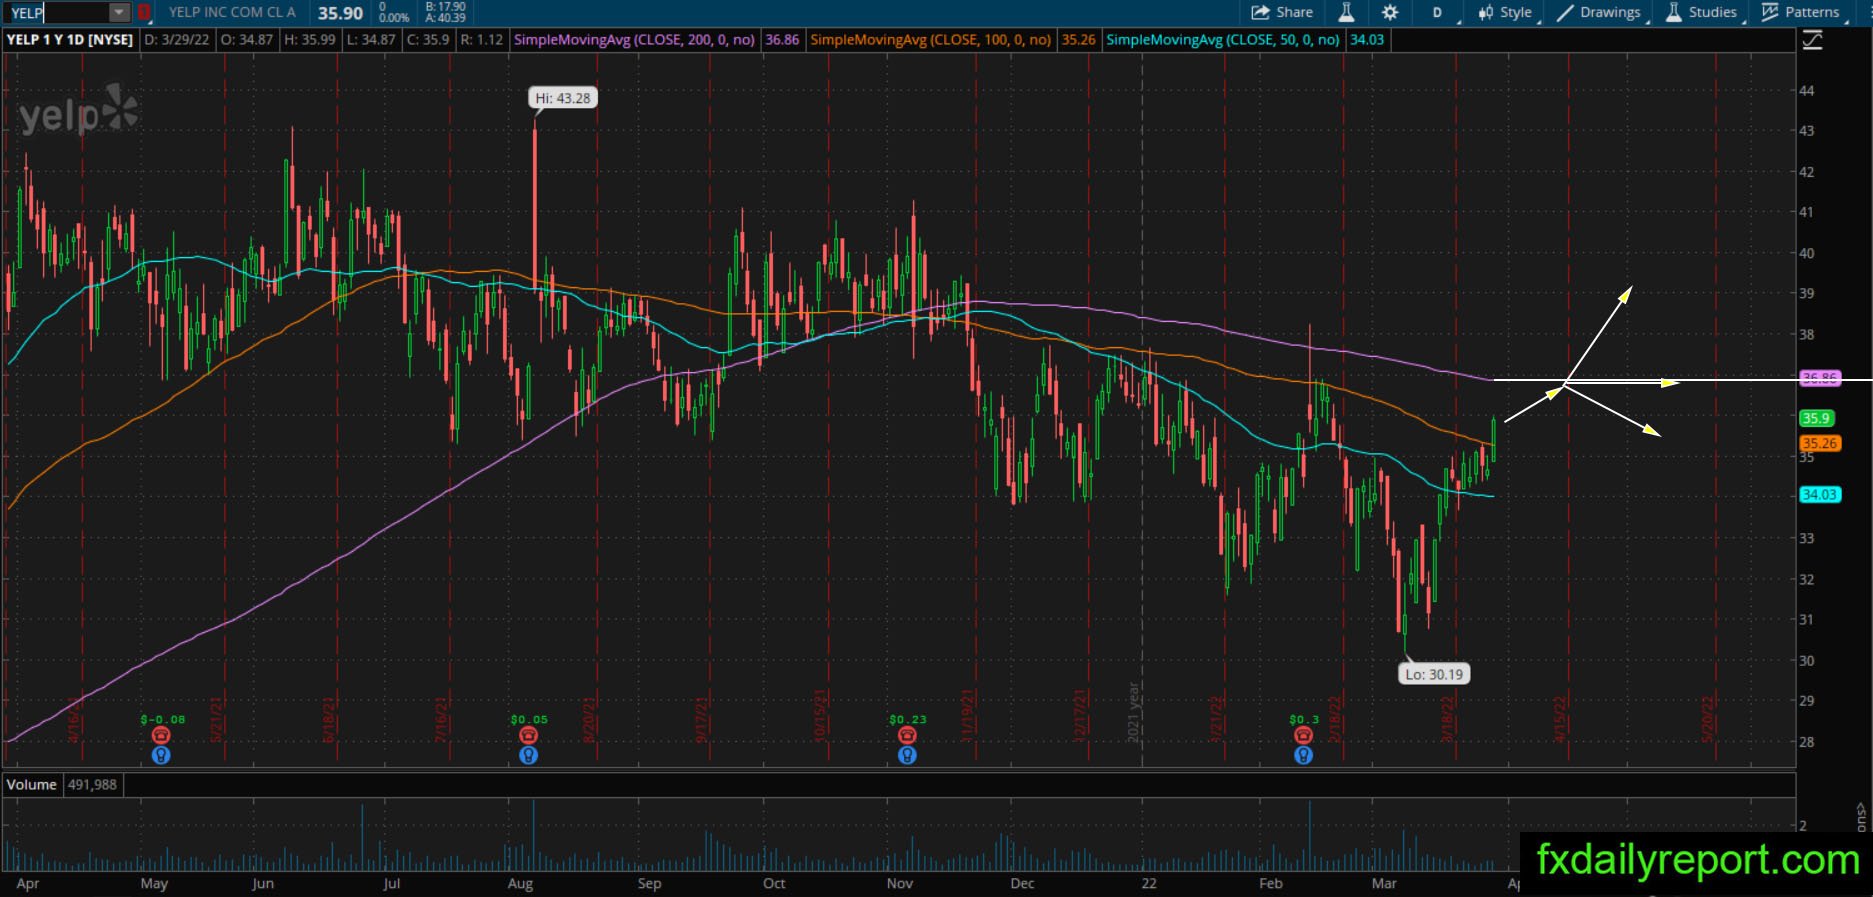Click the Lo: 30.19 price bubble
This screenshot has width=1873, height=897.
pos(1434,674)
